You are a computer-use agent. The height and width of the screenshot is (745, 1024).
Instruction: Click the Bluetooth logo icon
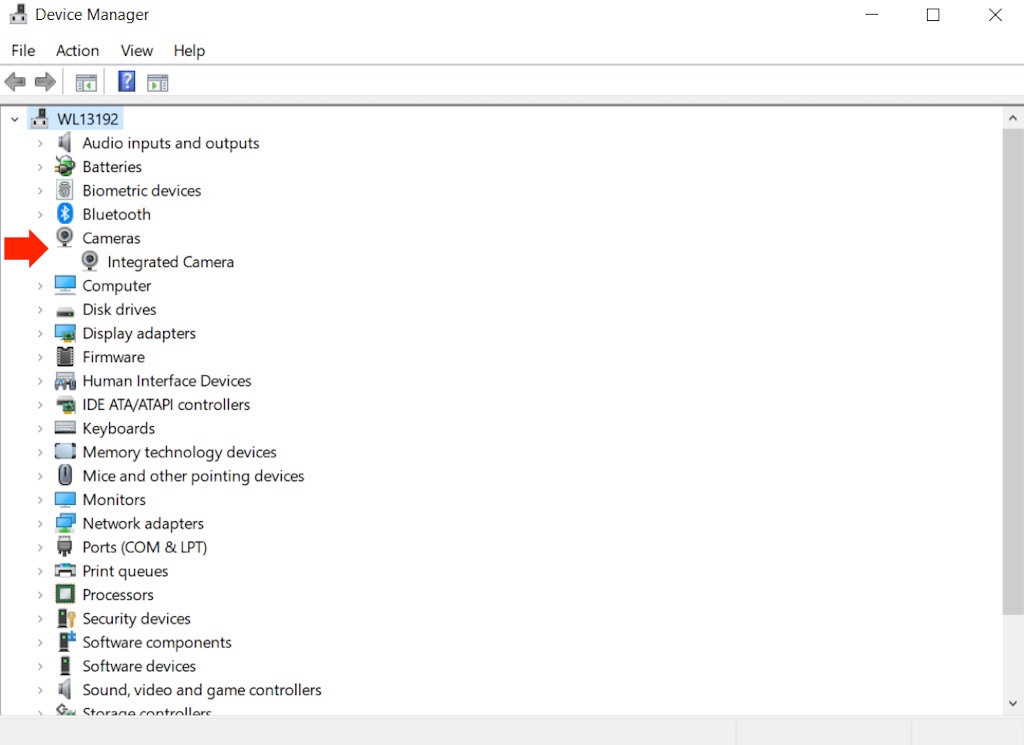pyautogui.click(x=65, y=214)
